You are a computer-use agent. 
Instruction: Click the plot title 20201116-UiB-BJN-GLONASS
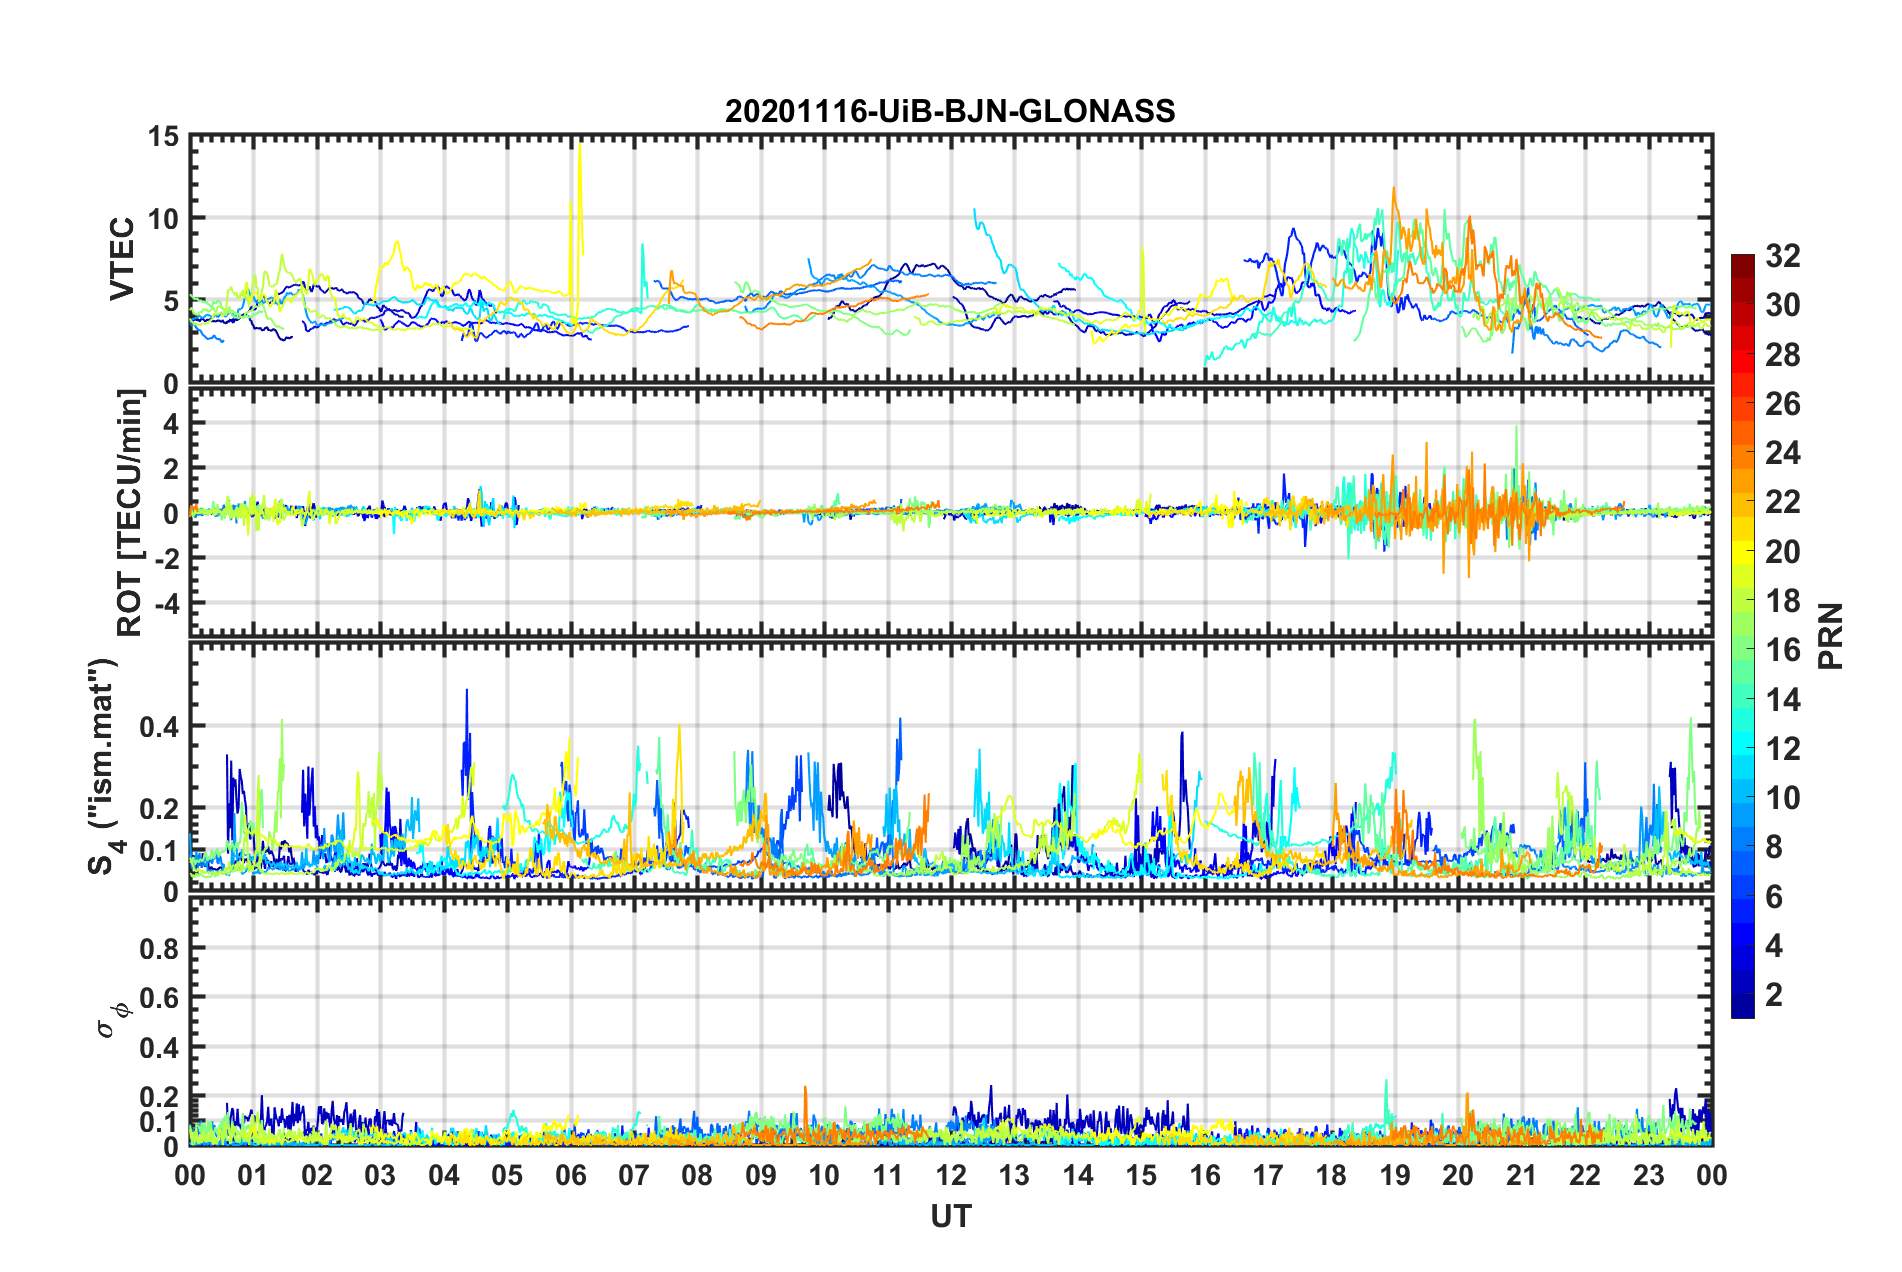950,111
